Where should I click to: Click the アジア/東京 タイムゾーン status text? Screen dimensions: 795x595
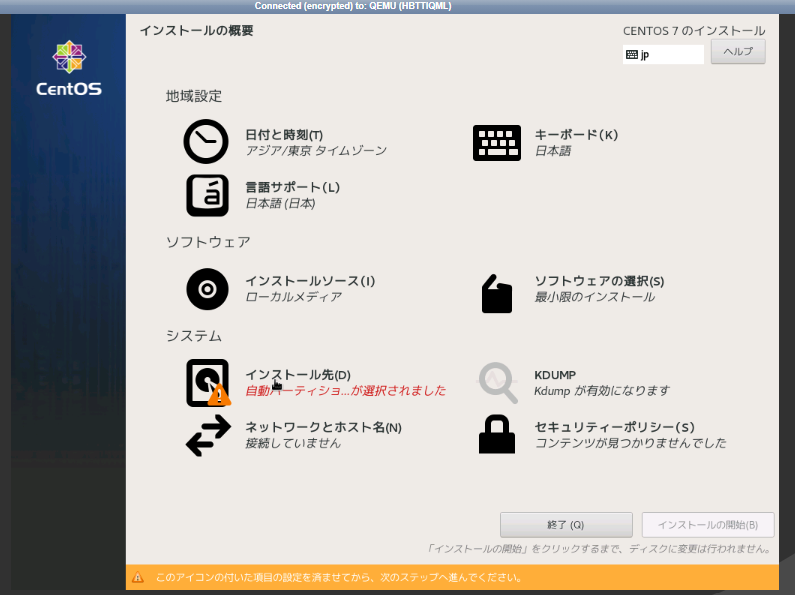click(316, 151)
